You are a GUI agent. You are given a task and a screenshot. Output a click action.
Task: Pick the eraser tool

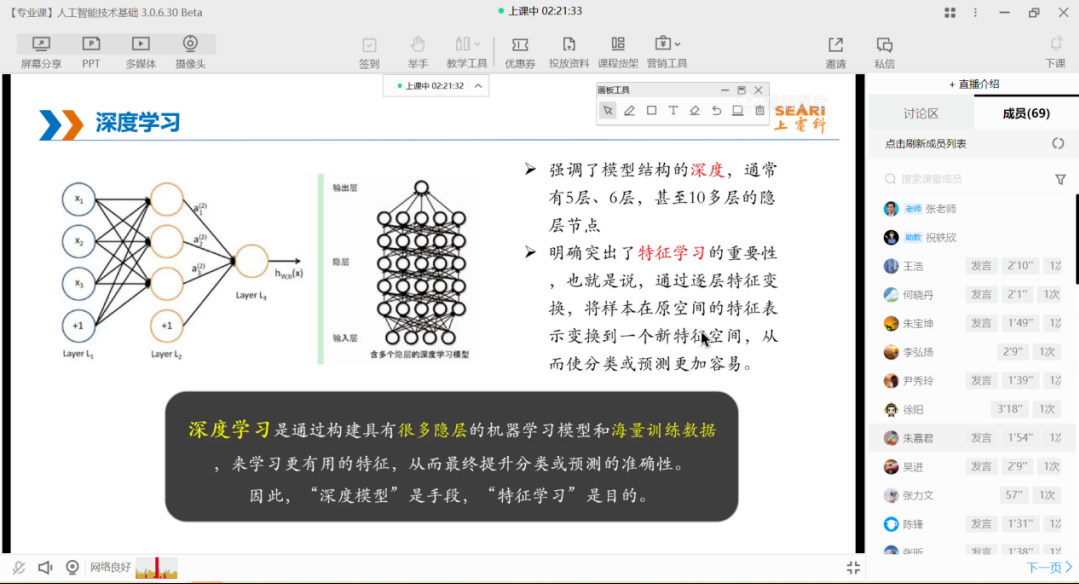695,111
